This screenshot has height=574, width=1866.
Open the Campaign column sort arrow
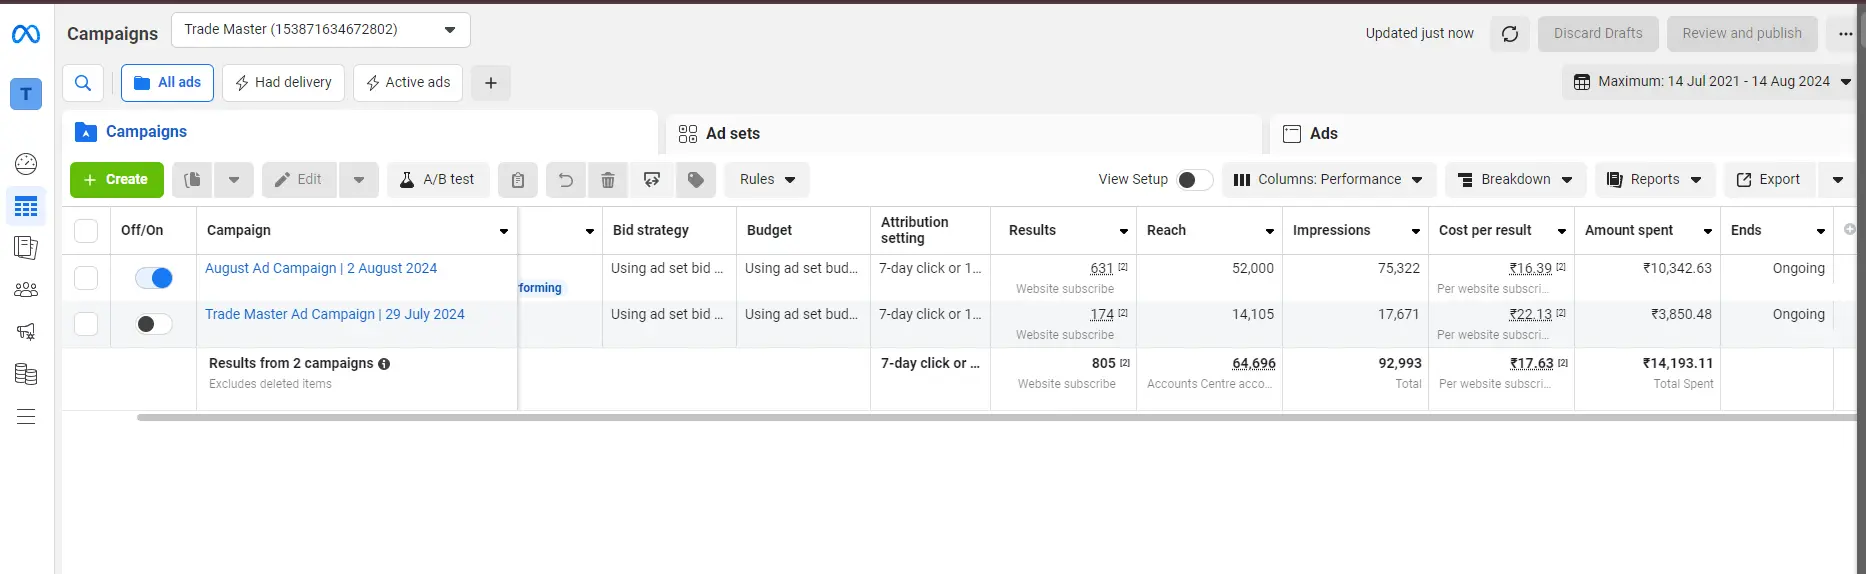coord(504,231)
